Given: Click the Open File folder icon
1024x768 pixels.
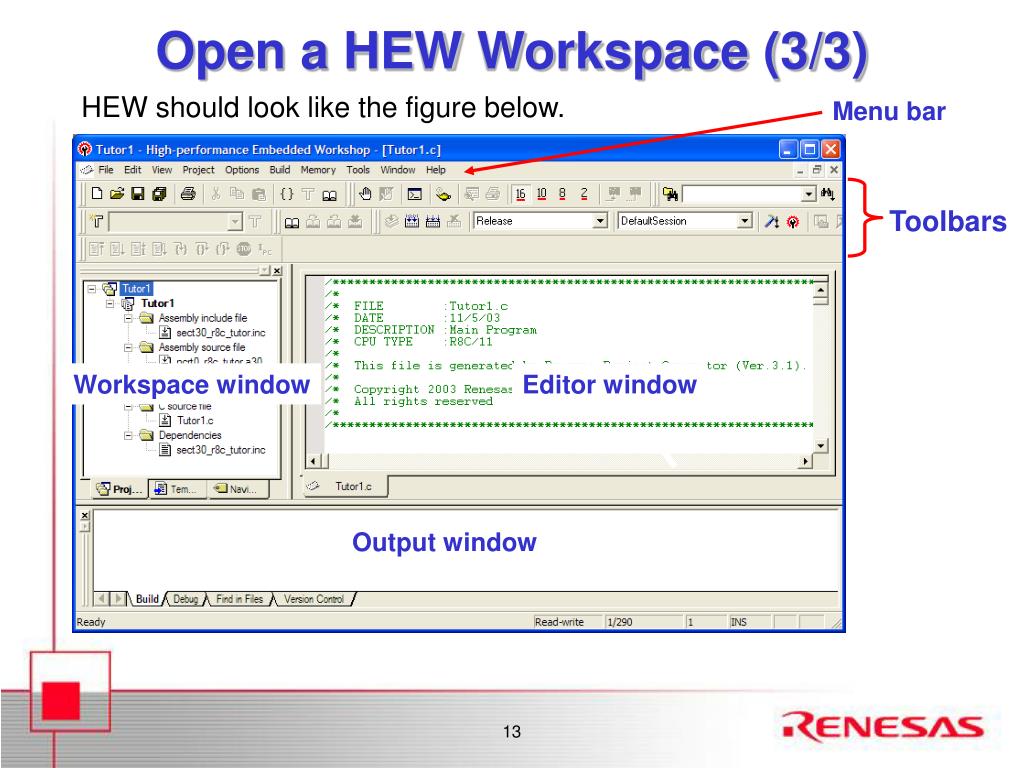Looking at the screenshot, I should point(117,193).
